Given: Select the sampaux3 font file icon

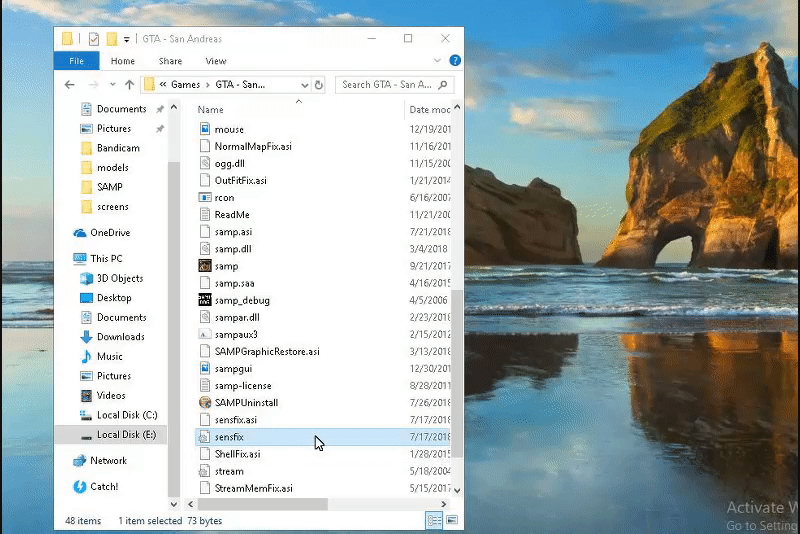Looking at the screenshot, I should pyautogui.click(x=205, y=334).
